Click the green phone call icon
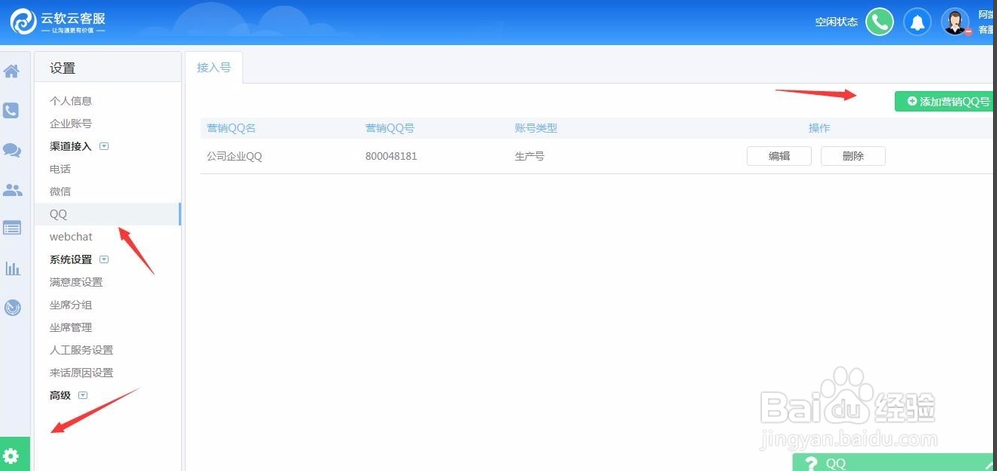Image resolution: width=997 pixels, height=471 pixels. 879,22
